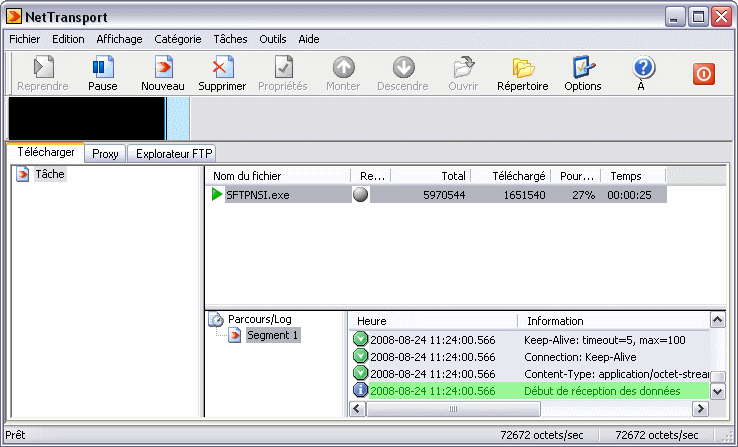
Task: Sort by Nom du fichier column header
Action: pyautogui.click(x=278, y=176)
